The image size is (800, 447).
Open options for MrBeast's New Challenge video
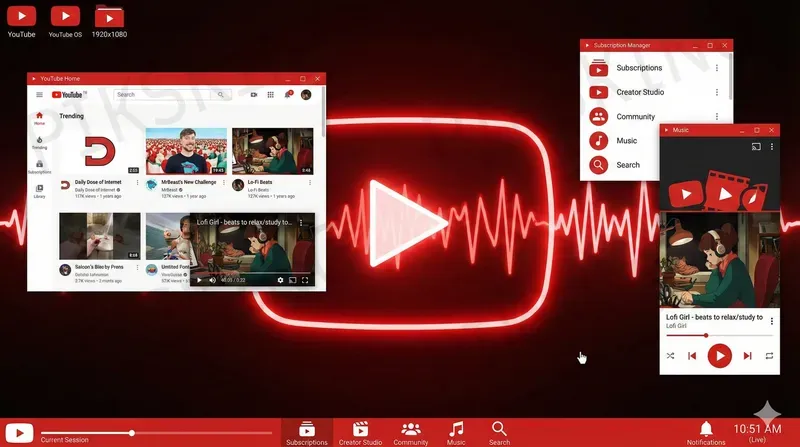click(x=223, y=182)
